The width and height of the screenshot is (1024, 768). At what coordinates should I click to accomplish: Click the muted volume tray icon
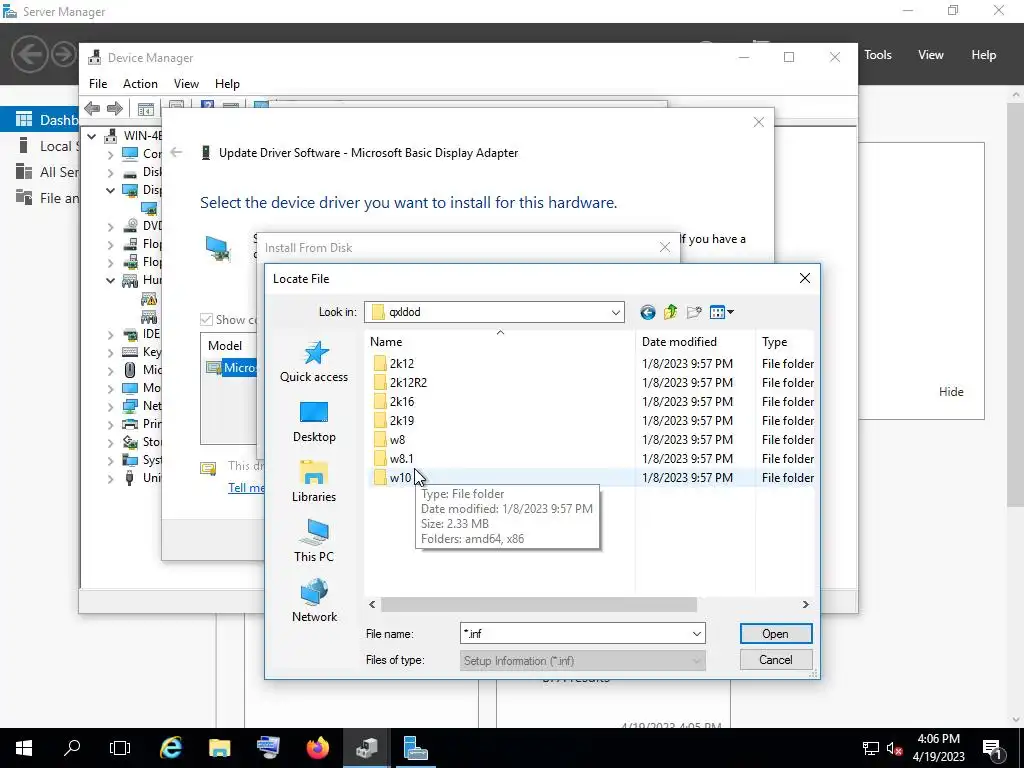tap(895, 748)
